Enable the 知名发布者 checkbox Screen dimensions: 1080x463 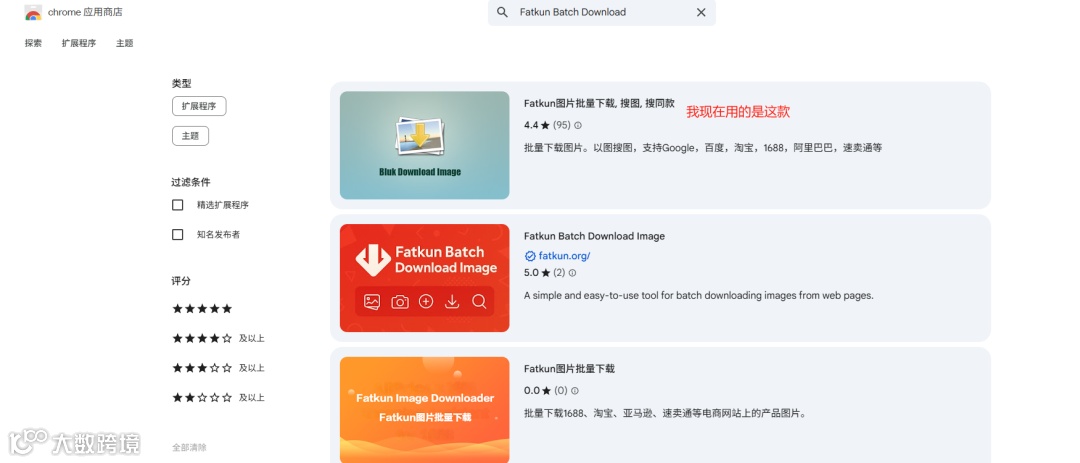pos(178,234)
